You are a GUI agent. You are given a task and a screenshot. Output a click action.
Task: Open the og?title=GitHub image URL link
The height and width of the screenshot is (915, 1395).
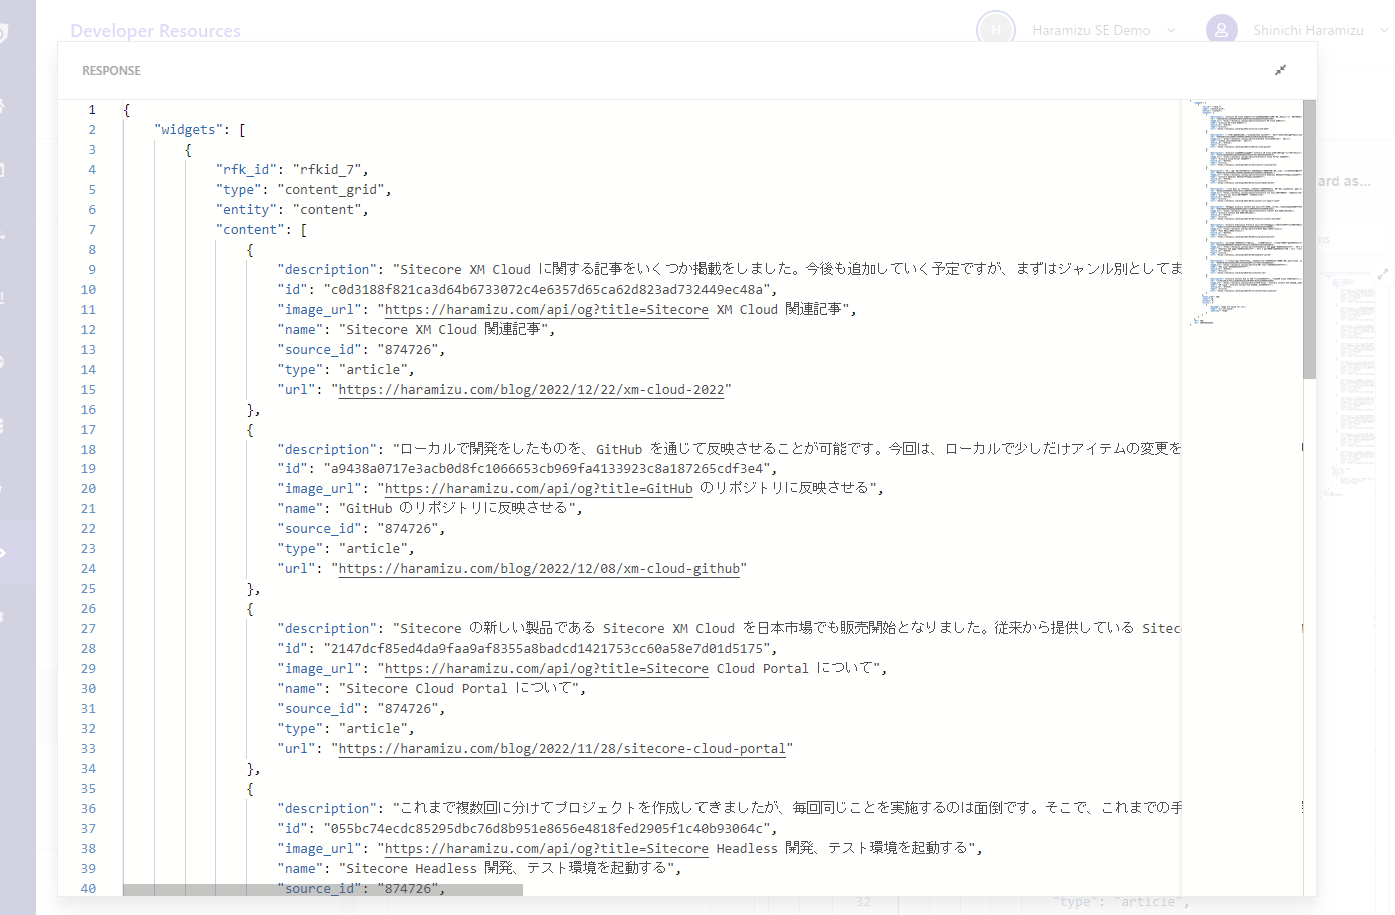pyautogui.click(x=539, y=489)
